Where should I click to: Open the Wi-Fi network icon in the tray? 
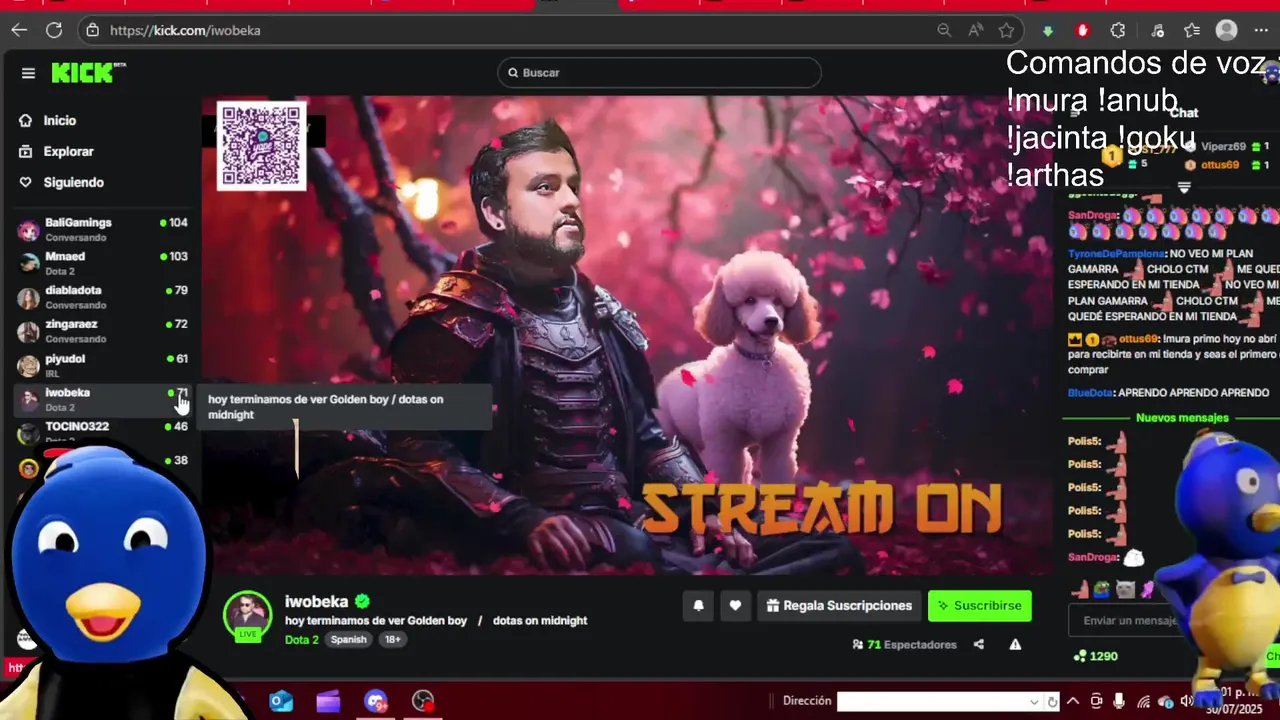point(1143,701)
